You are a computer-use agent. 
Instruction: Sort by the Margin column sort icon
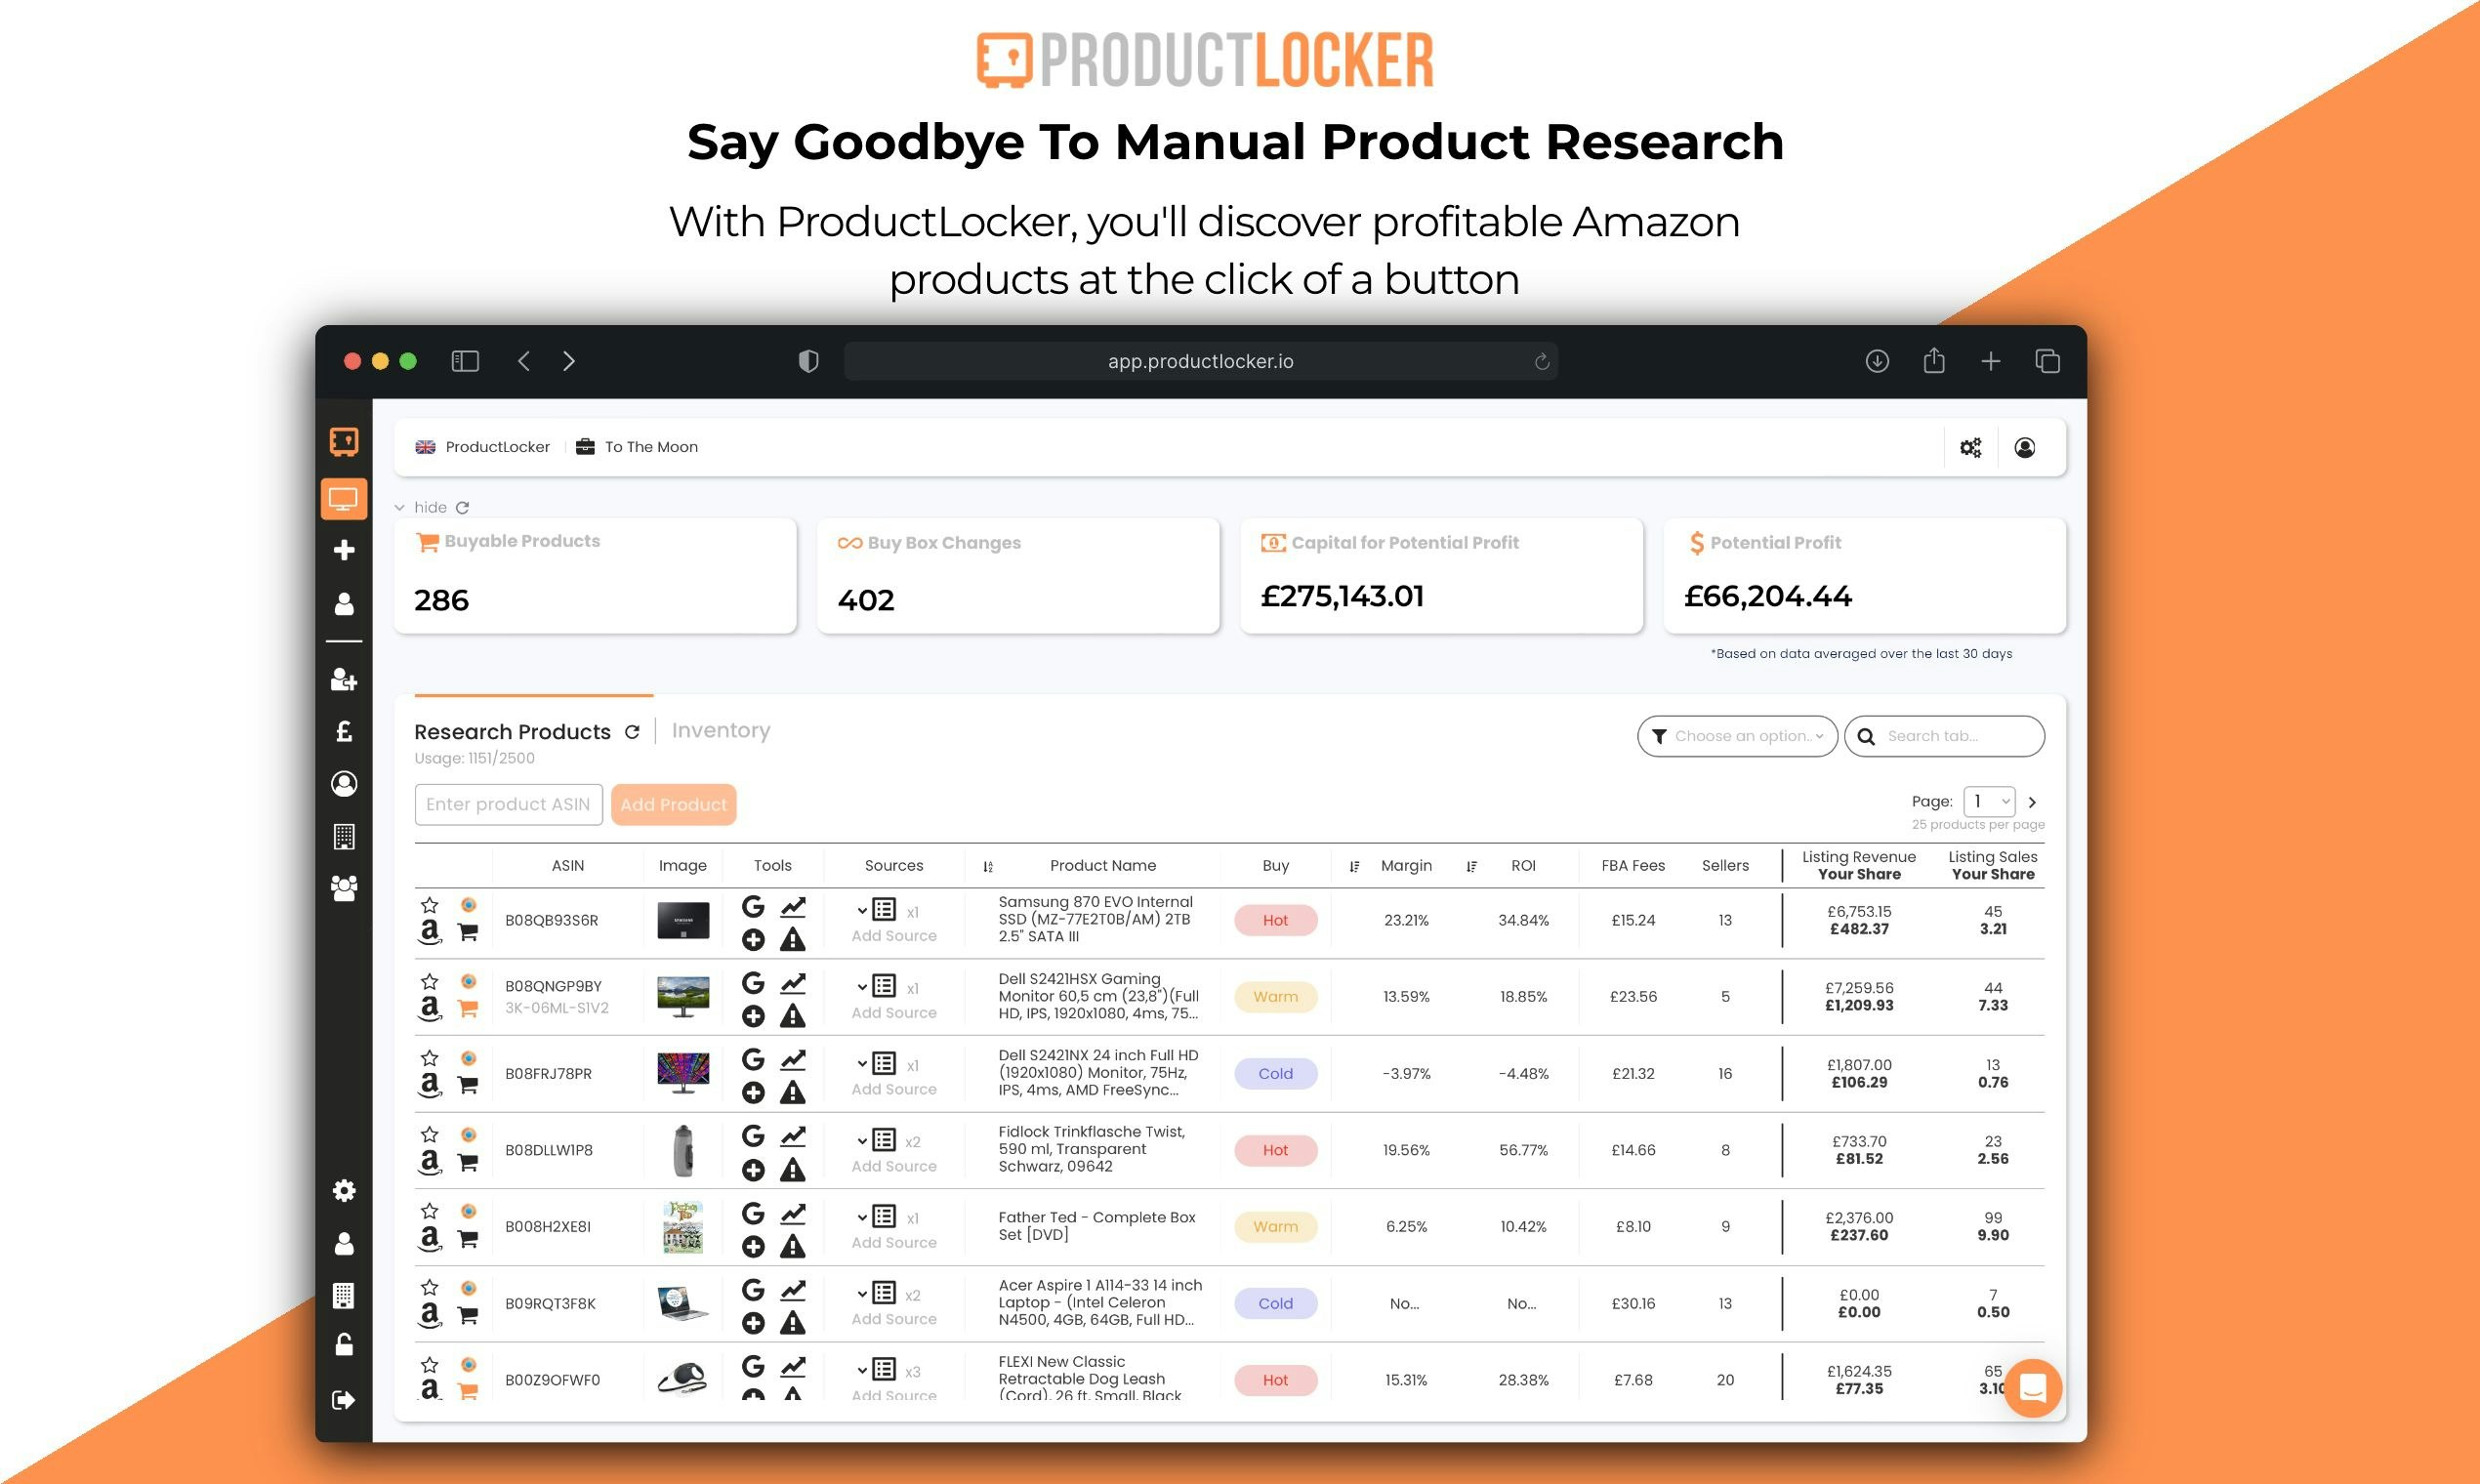tap(1354, 866)
